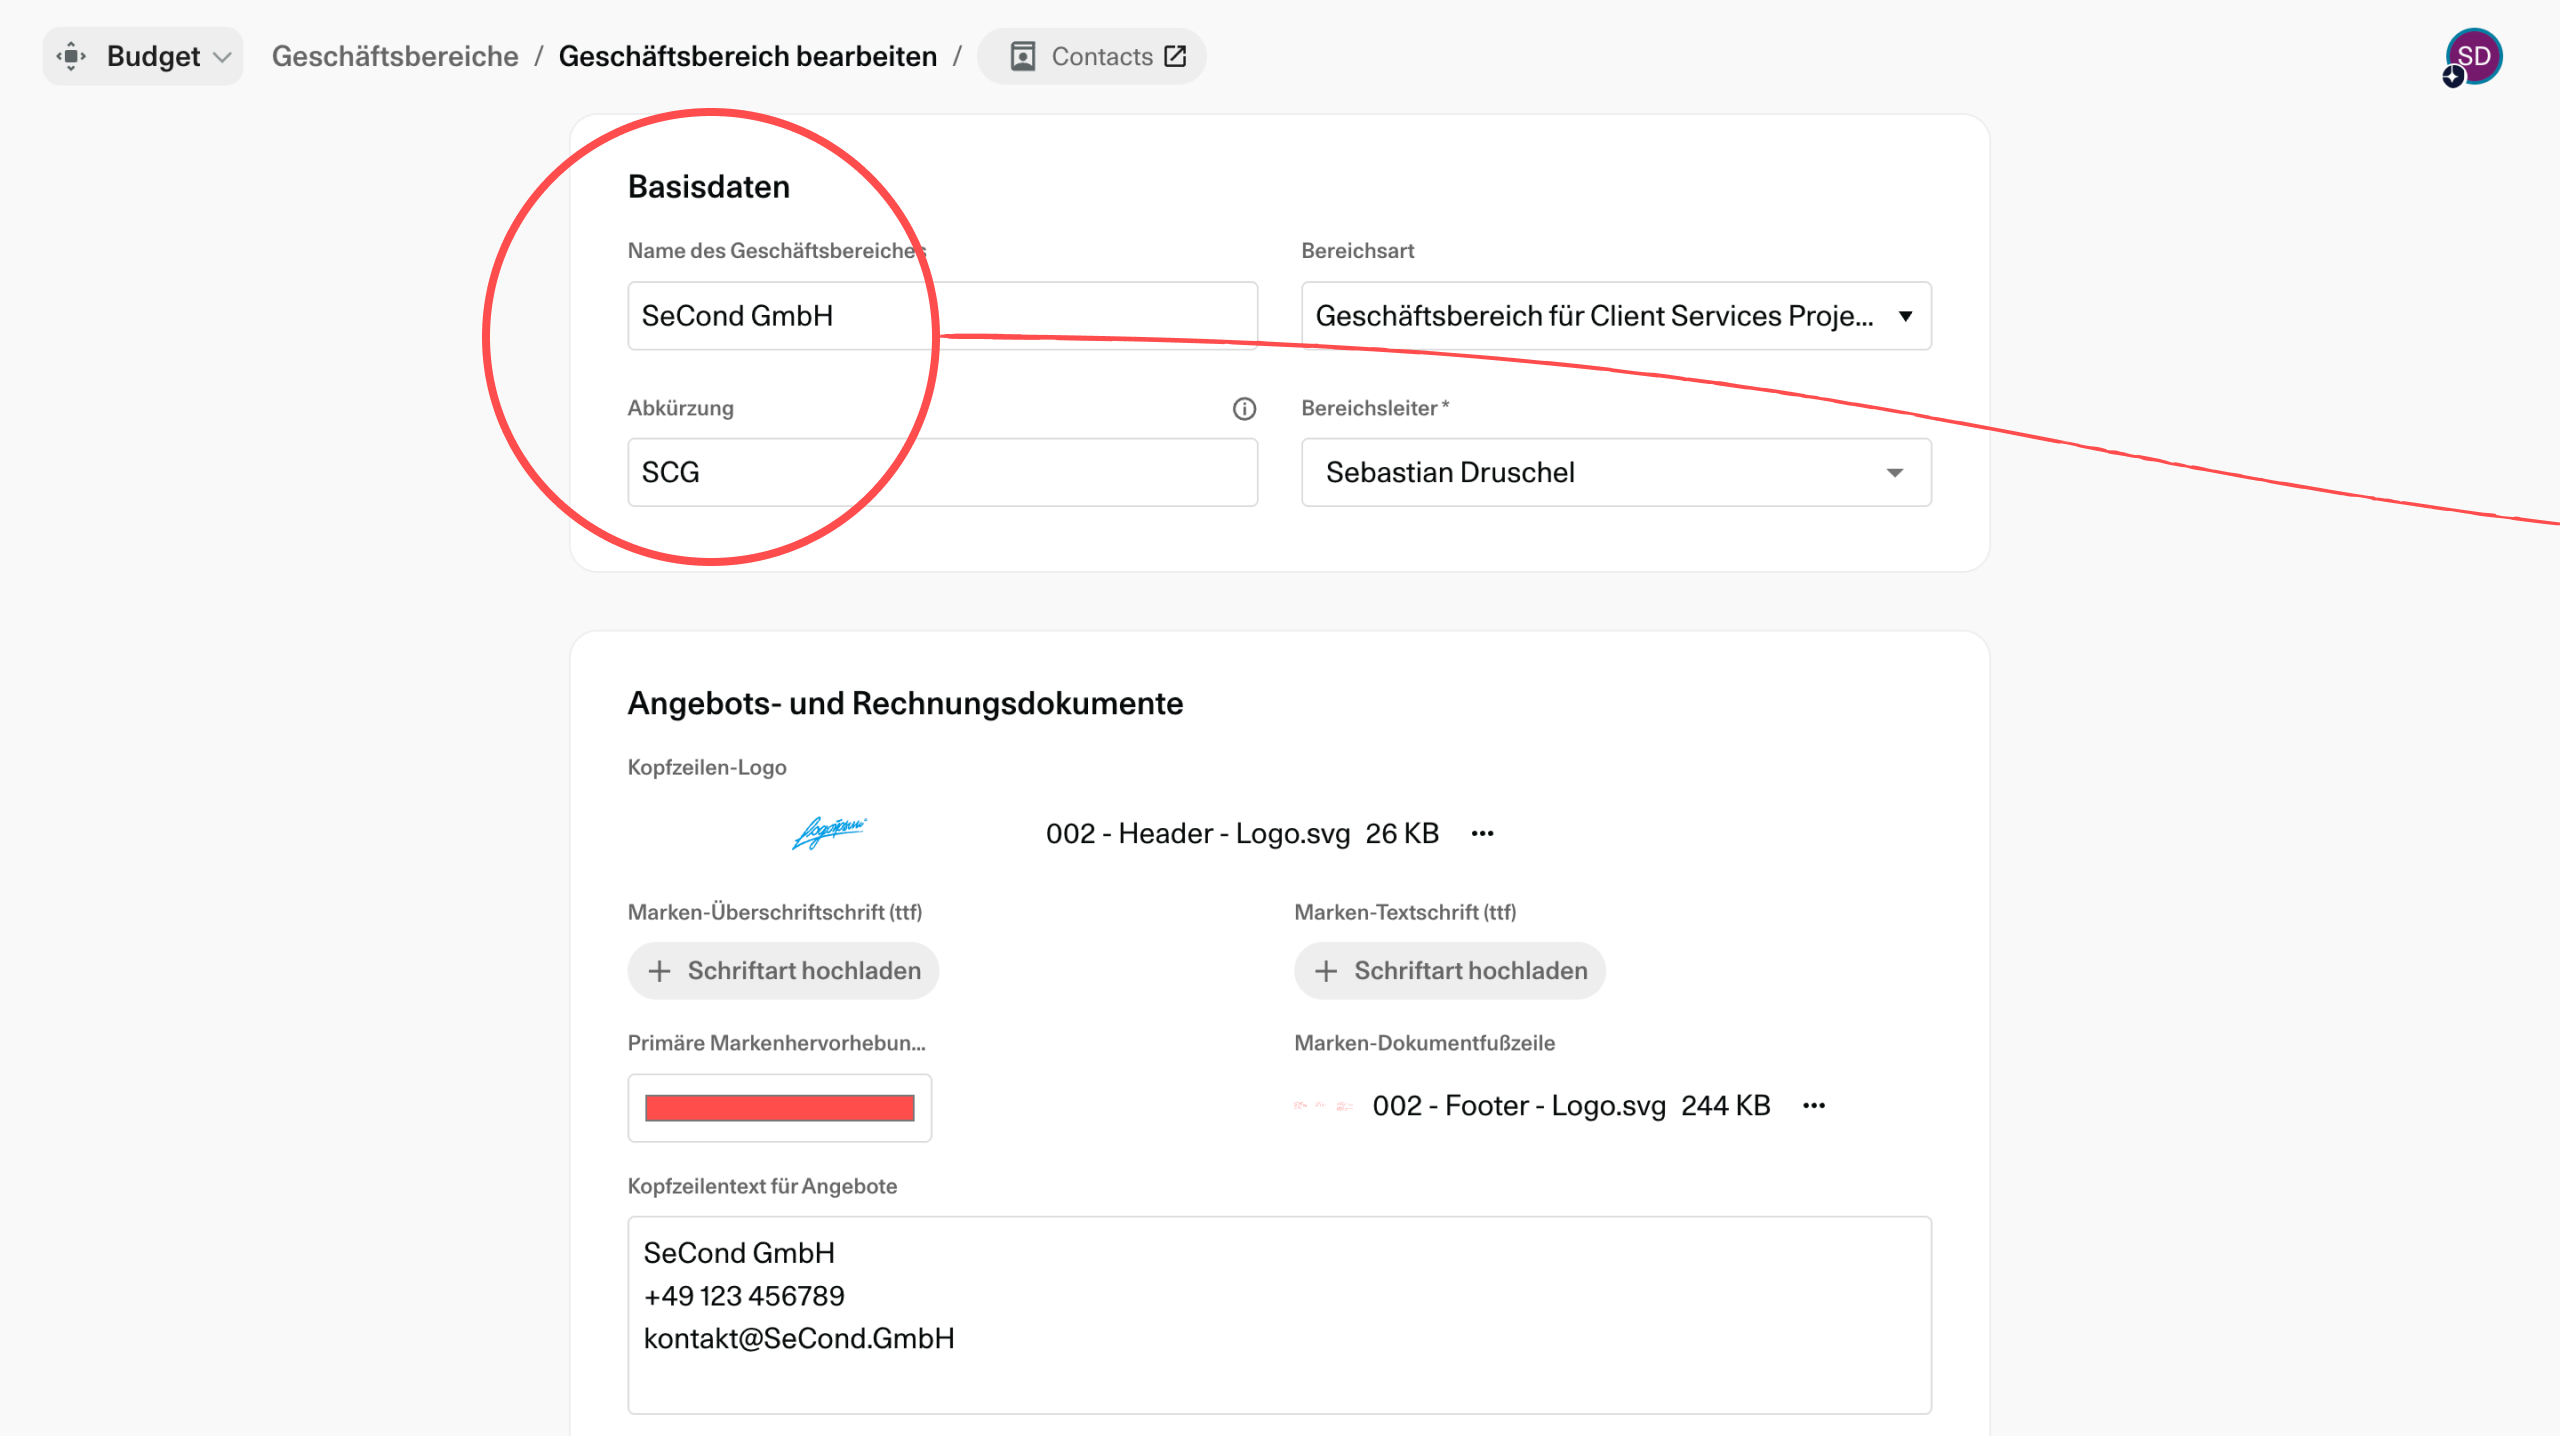2560x1436 pixels.
Task: Open the Budget module dropdown chevron
Action: [223, 57]
